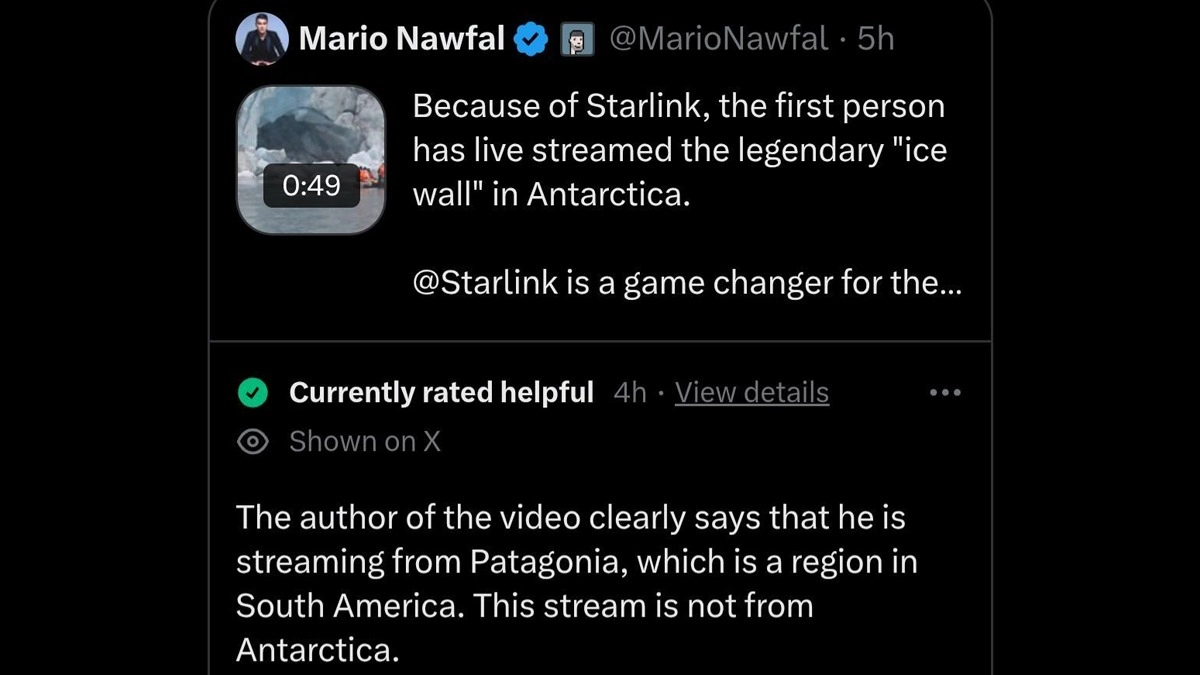Click the community note text about Patagonia
1200x675 pixels.
point(576,562)
